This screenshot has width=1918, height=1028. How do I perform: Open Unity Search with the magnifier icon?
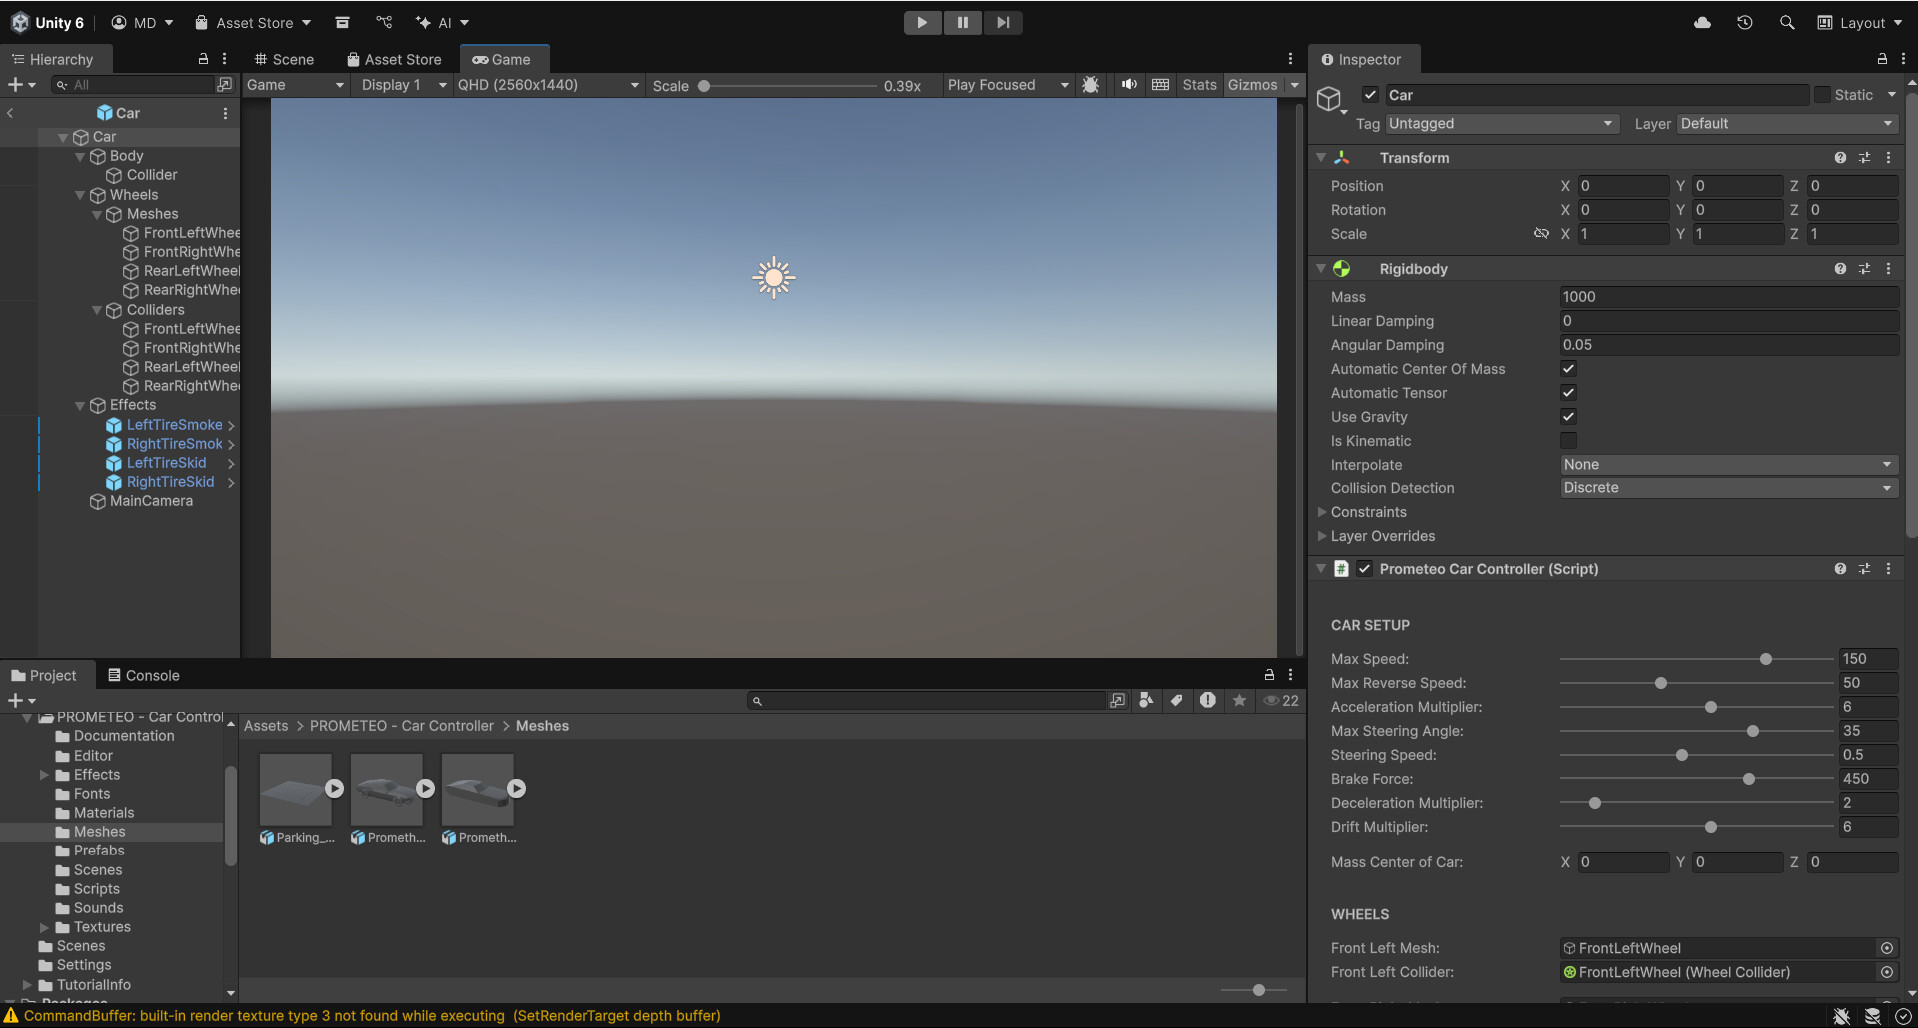click(x=1786, y=22)
